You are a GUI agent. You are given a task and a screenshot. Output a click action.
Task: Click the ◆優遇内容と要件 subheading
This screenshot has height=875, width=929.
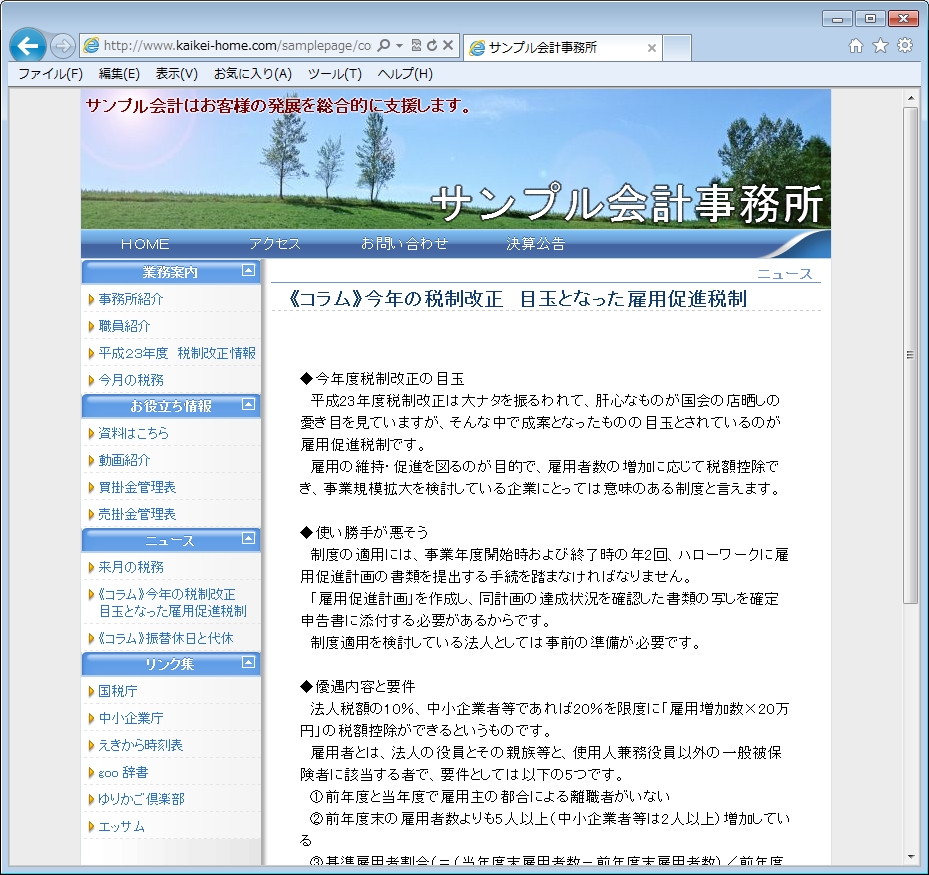(x=357, y=686)
